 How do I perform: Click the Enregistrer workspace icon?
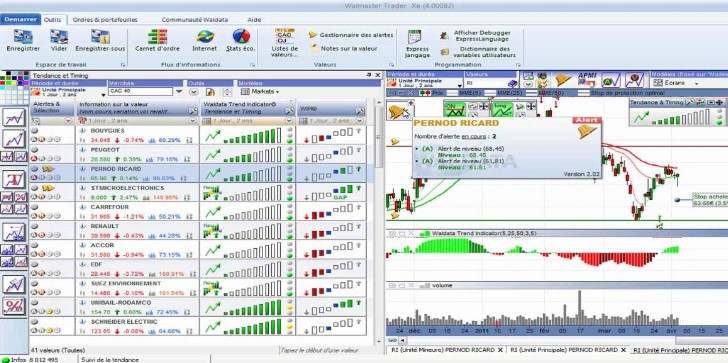tap(23, 40)
